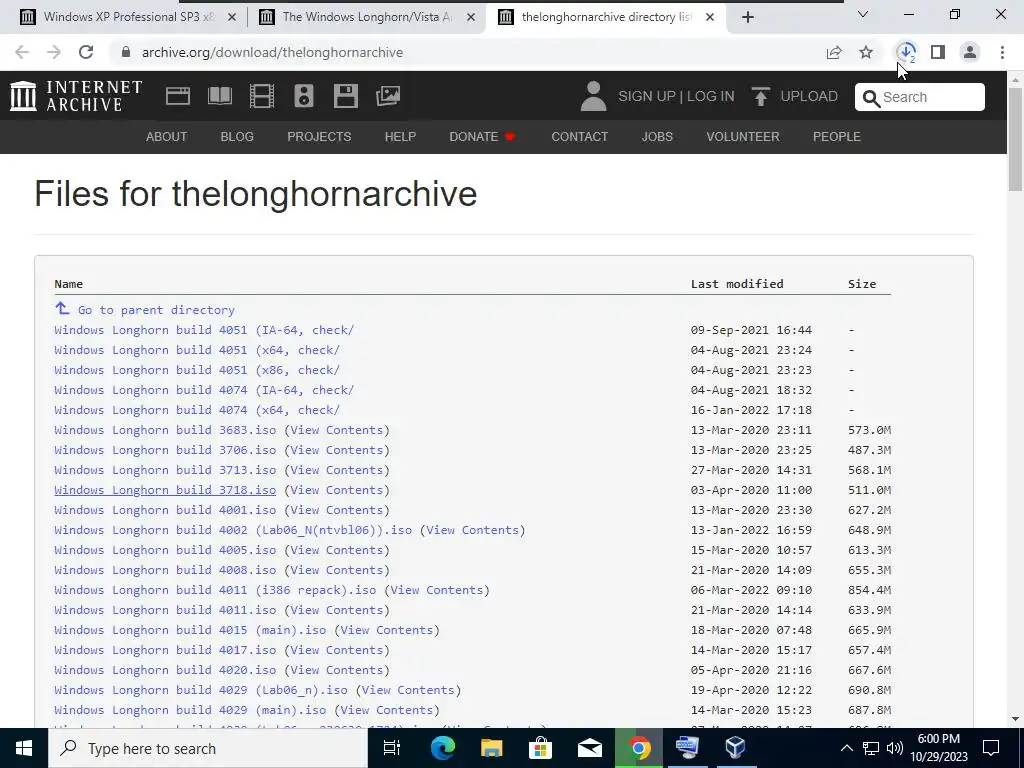The width and height of the screenshot is (1024, 768).
Task: Click the Internet Archive logo
Action: point(76,96)
